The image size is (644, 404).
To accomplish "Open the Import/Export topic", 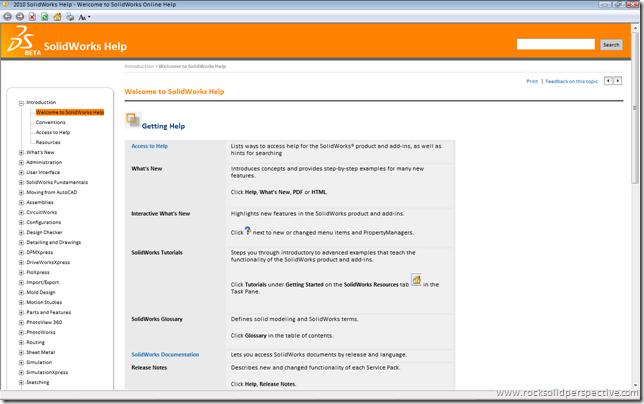I will pyautogui.click(x=43, y=282).
